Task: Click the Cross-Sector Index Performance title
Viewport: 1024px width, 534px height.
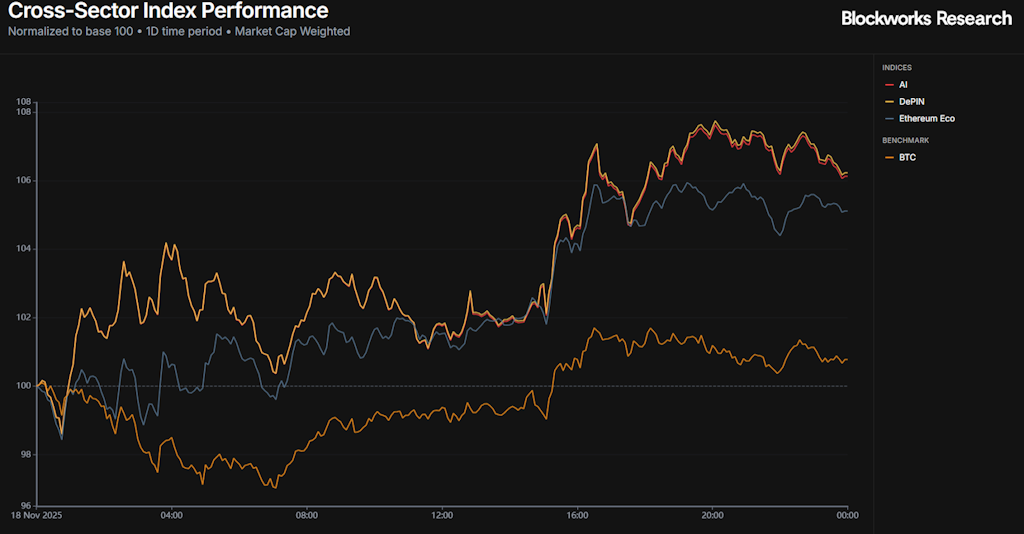Action: coord(168,12)
